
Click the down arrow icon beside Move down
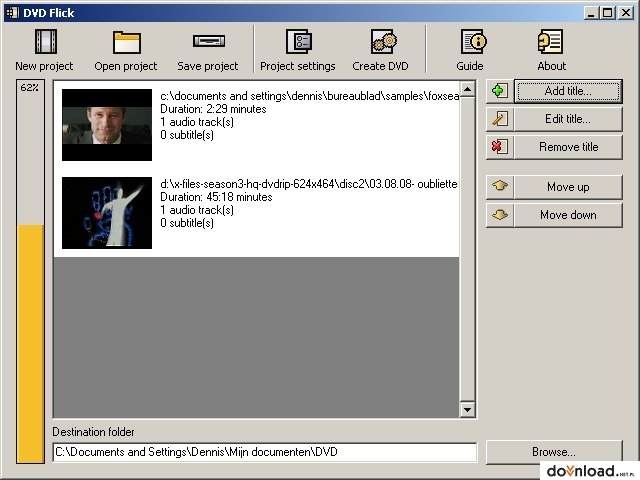click(500, 214)
